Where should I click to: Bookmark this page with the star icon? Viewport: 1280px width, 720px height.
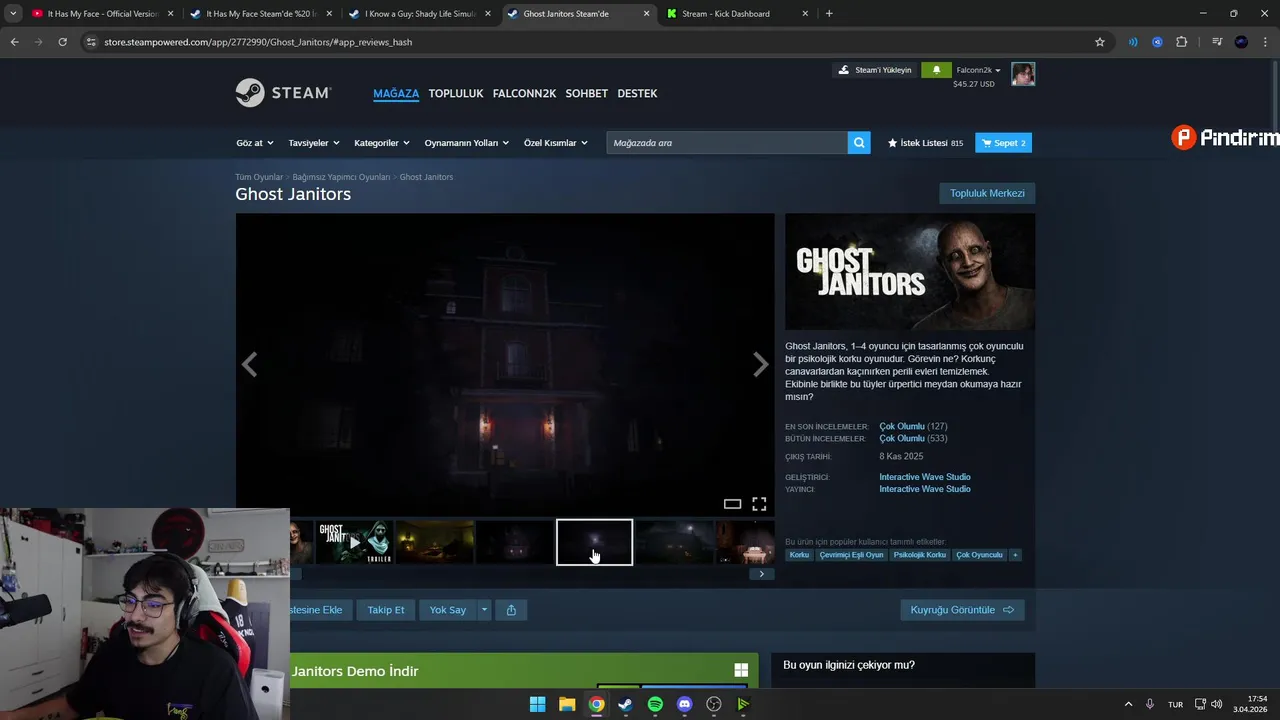[1100, 42]
